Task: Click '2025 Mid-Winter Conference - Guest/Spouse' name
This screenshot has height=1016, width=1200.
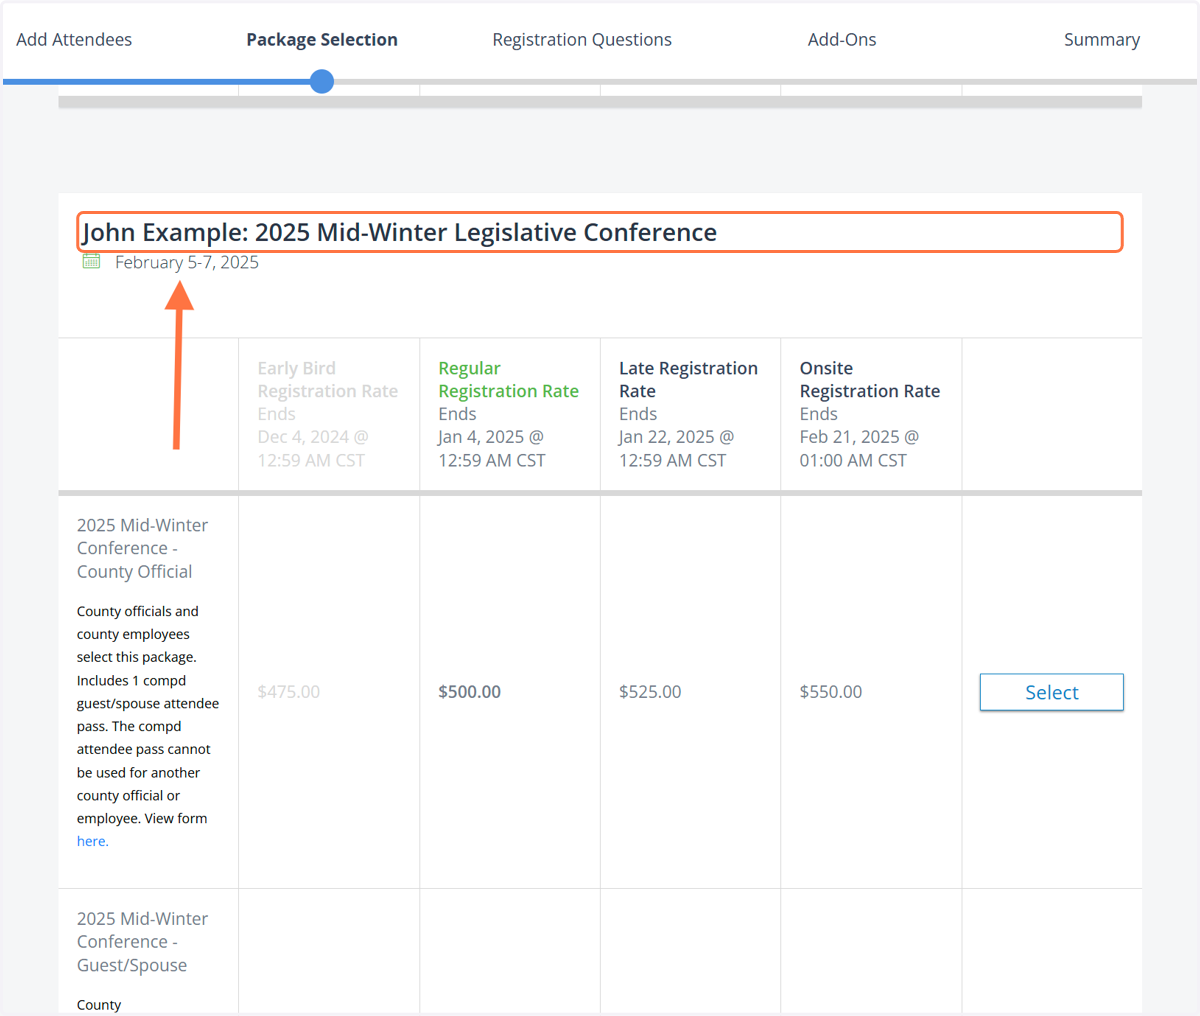Action: coord(143,942)
